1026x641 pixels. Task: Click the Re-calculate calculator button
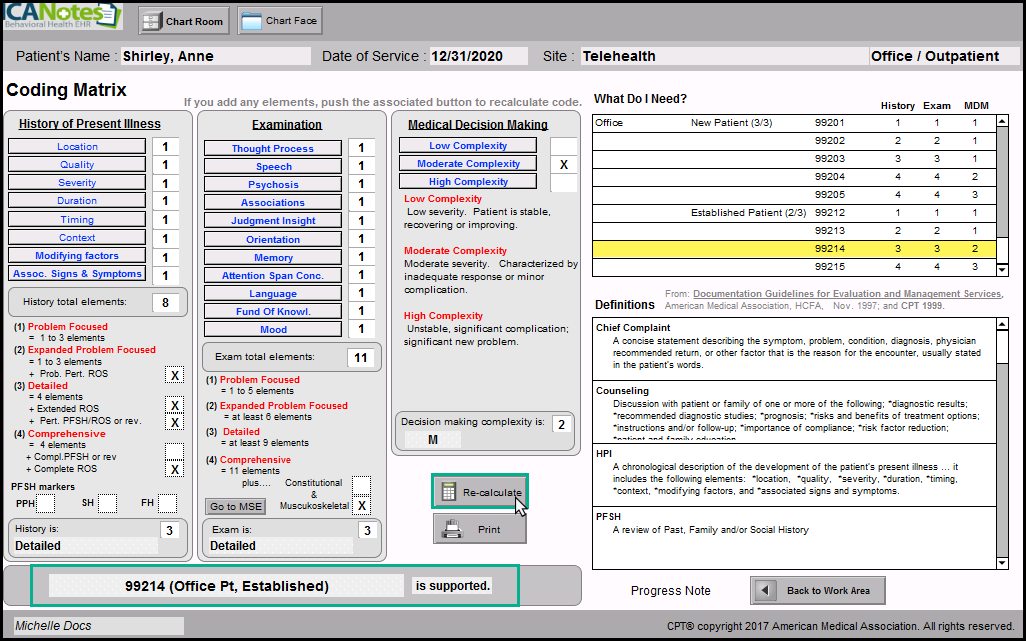click(479, 492)
